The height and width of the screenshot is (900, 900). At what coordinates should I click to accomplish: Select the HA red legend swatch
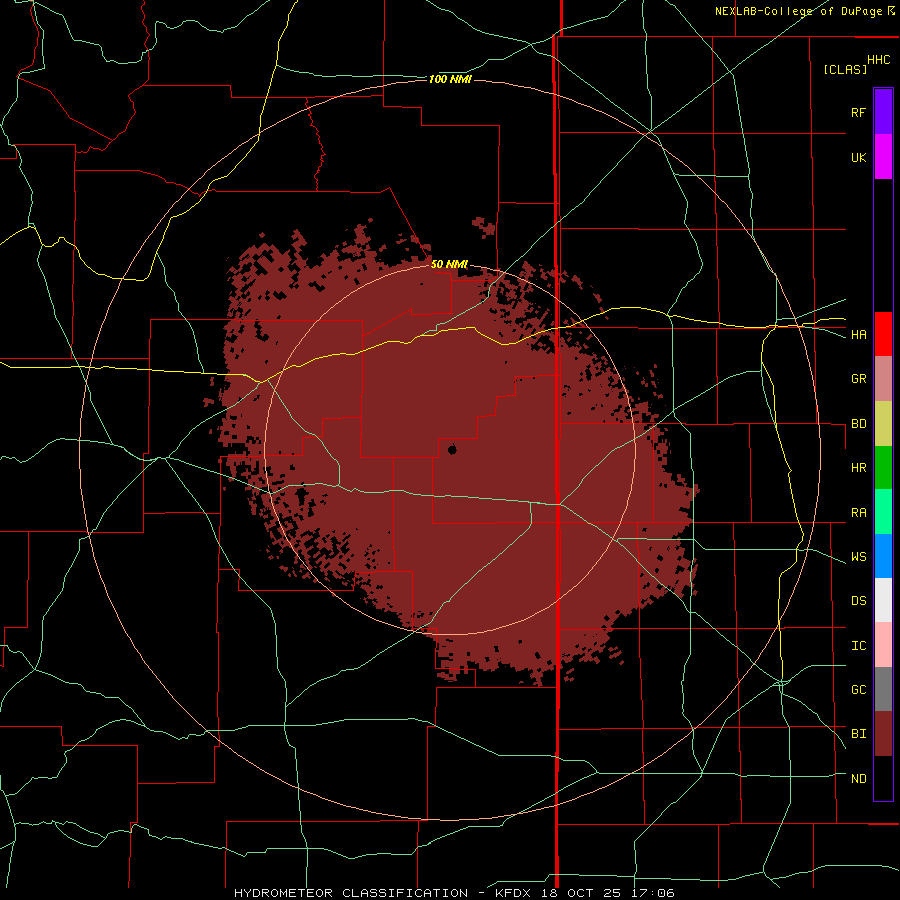point(883,334)
